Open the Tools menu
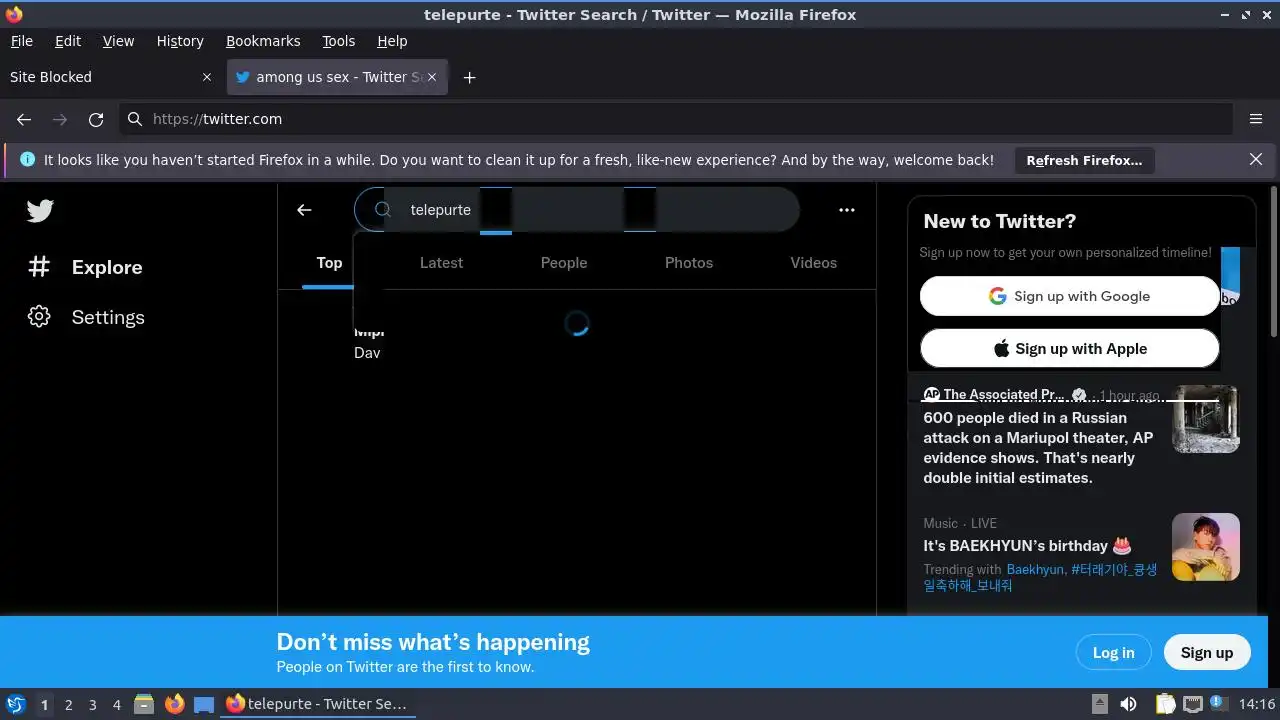Viewport: 1280px width, 720px height. point(338,41)
